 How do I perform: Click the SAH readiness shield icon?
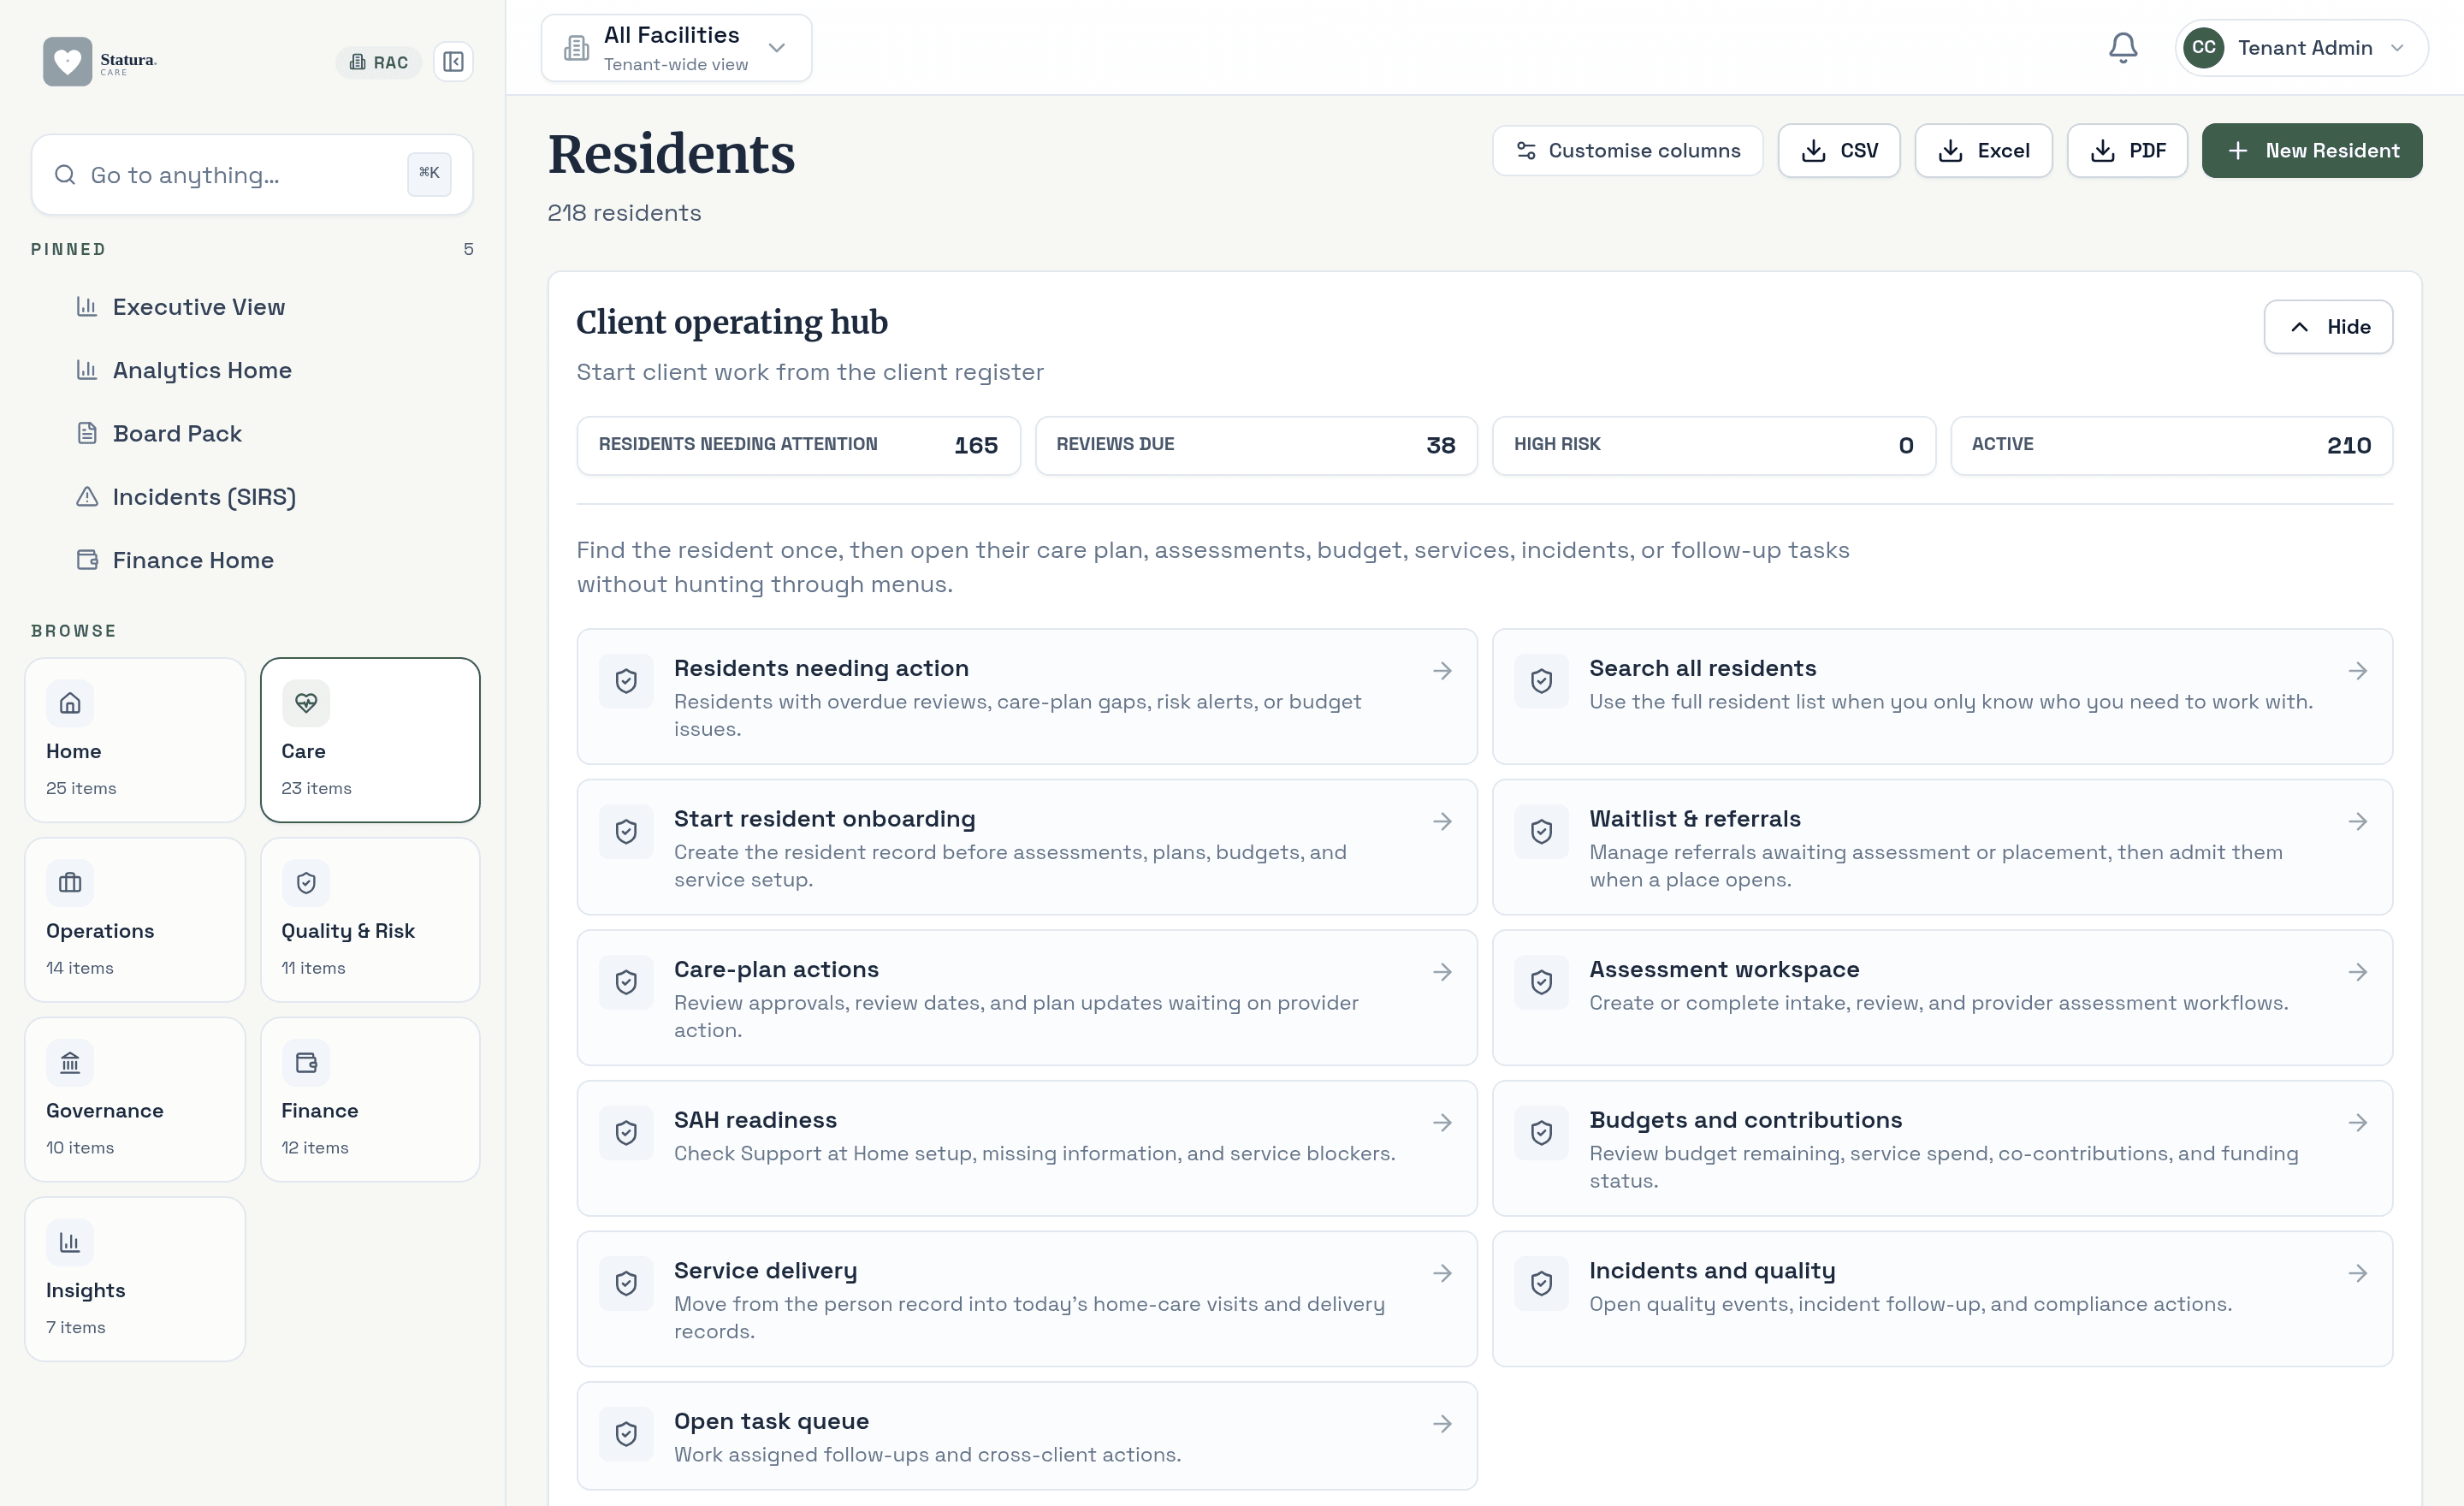[626, 1133]
